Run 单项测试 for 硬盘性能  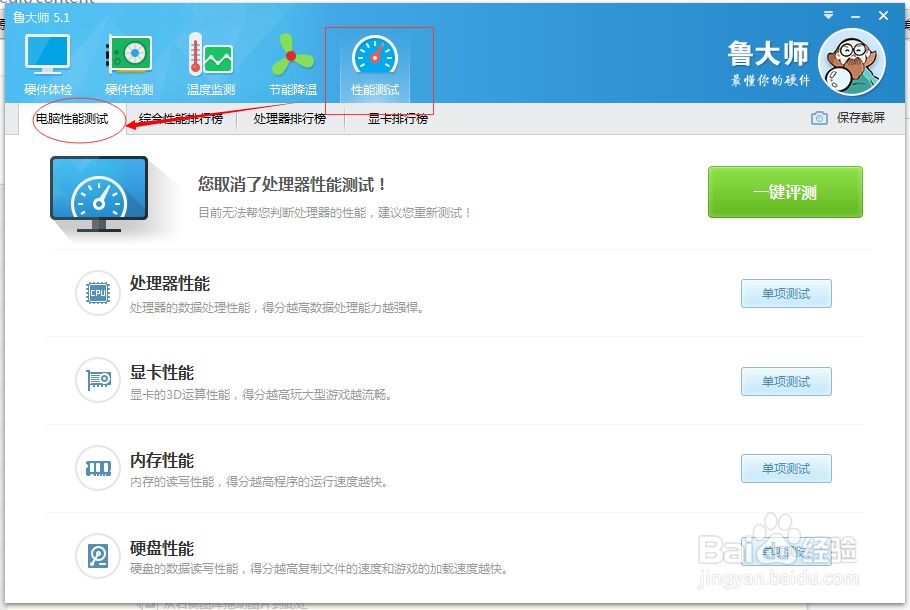[786, 552]
